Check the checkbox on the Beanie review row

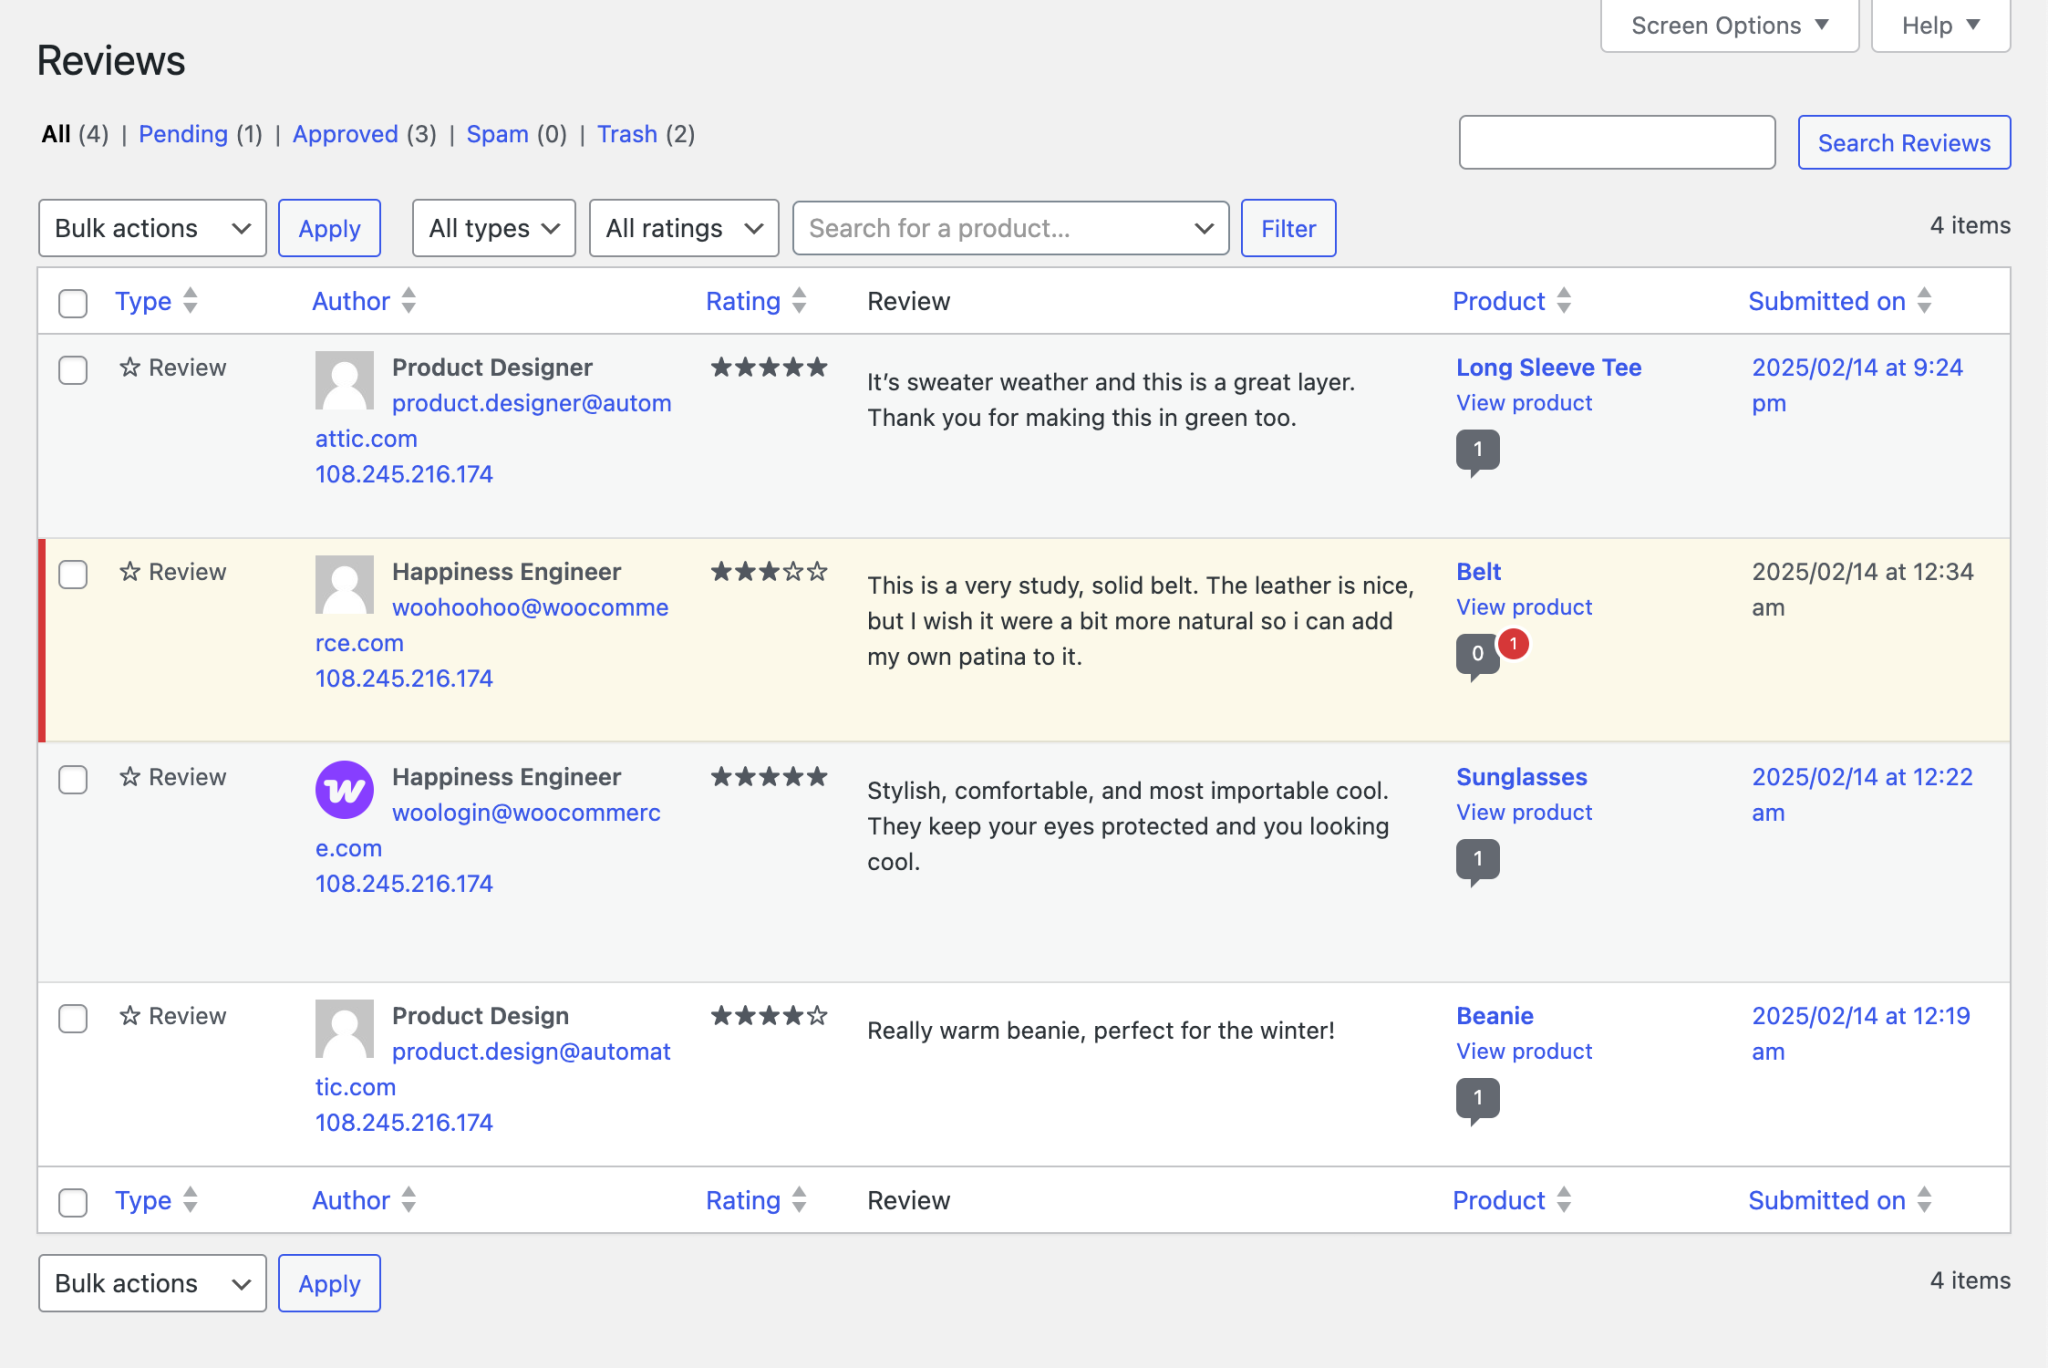tap(73, 1019)
